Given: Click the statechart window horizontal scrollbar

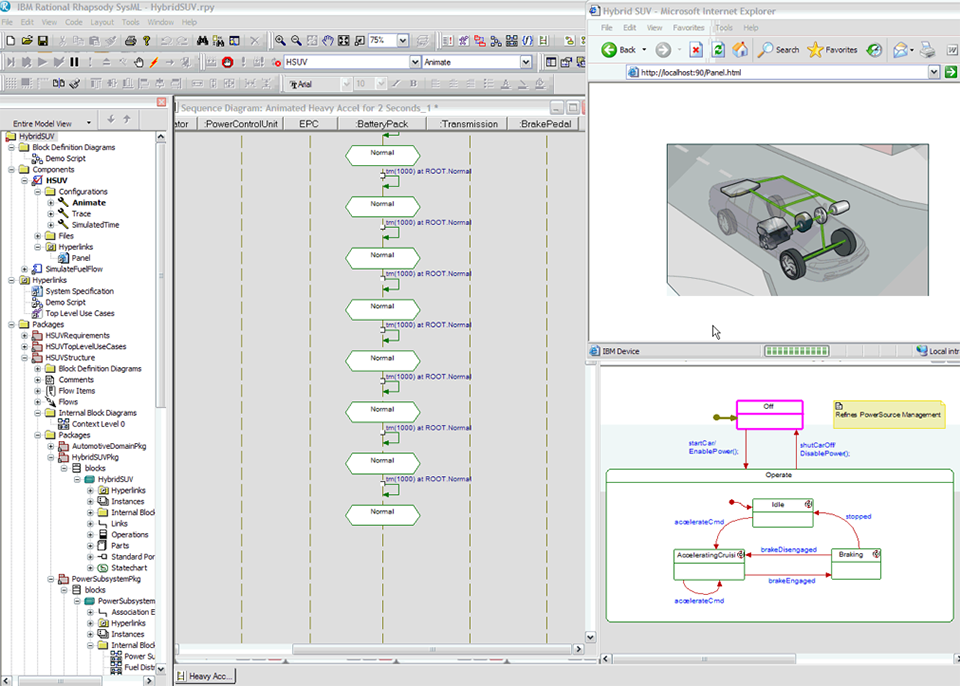Looking at the screenshot, I should (x=704, y=659).
